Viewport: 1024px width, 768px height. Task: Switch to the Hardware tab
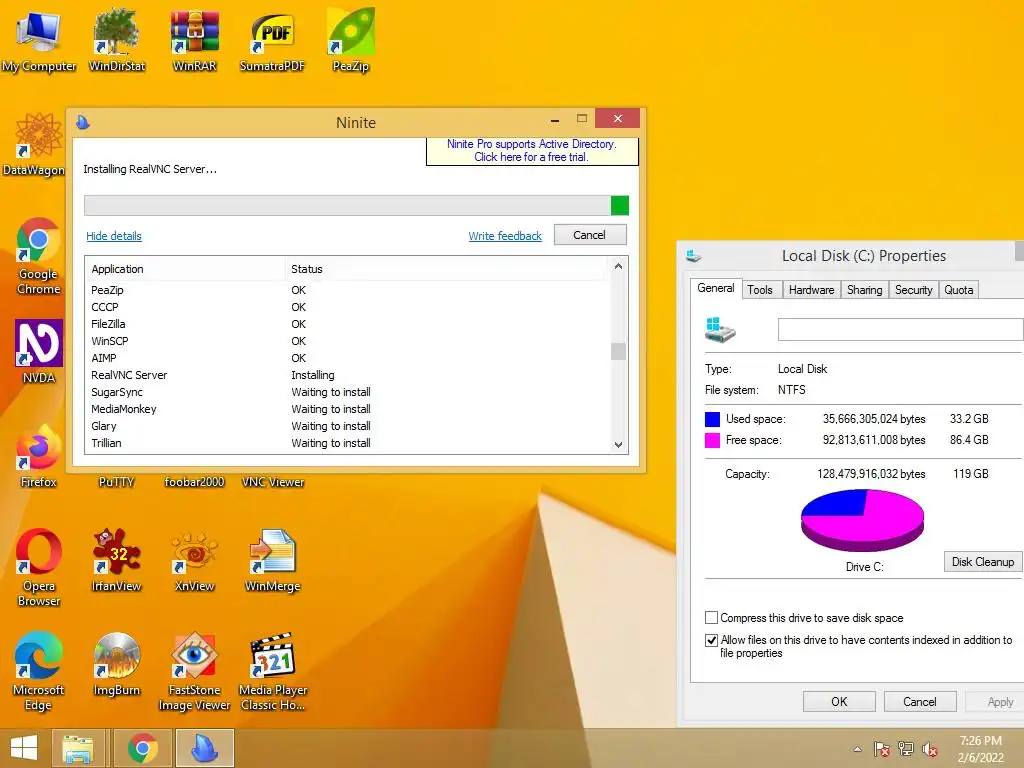click(811, 290)
